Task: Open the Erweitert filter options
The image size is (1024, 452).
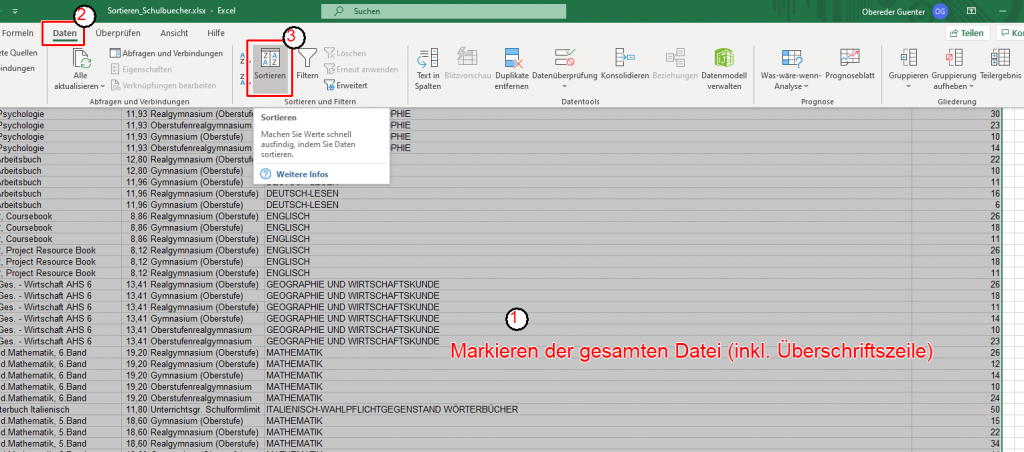Action: point(345,86)
